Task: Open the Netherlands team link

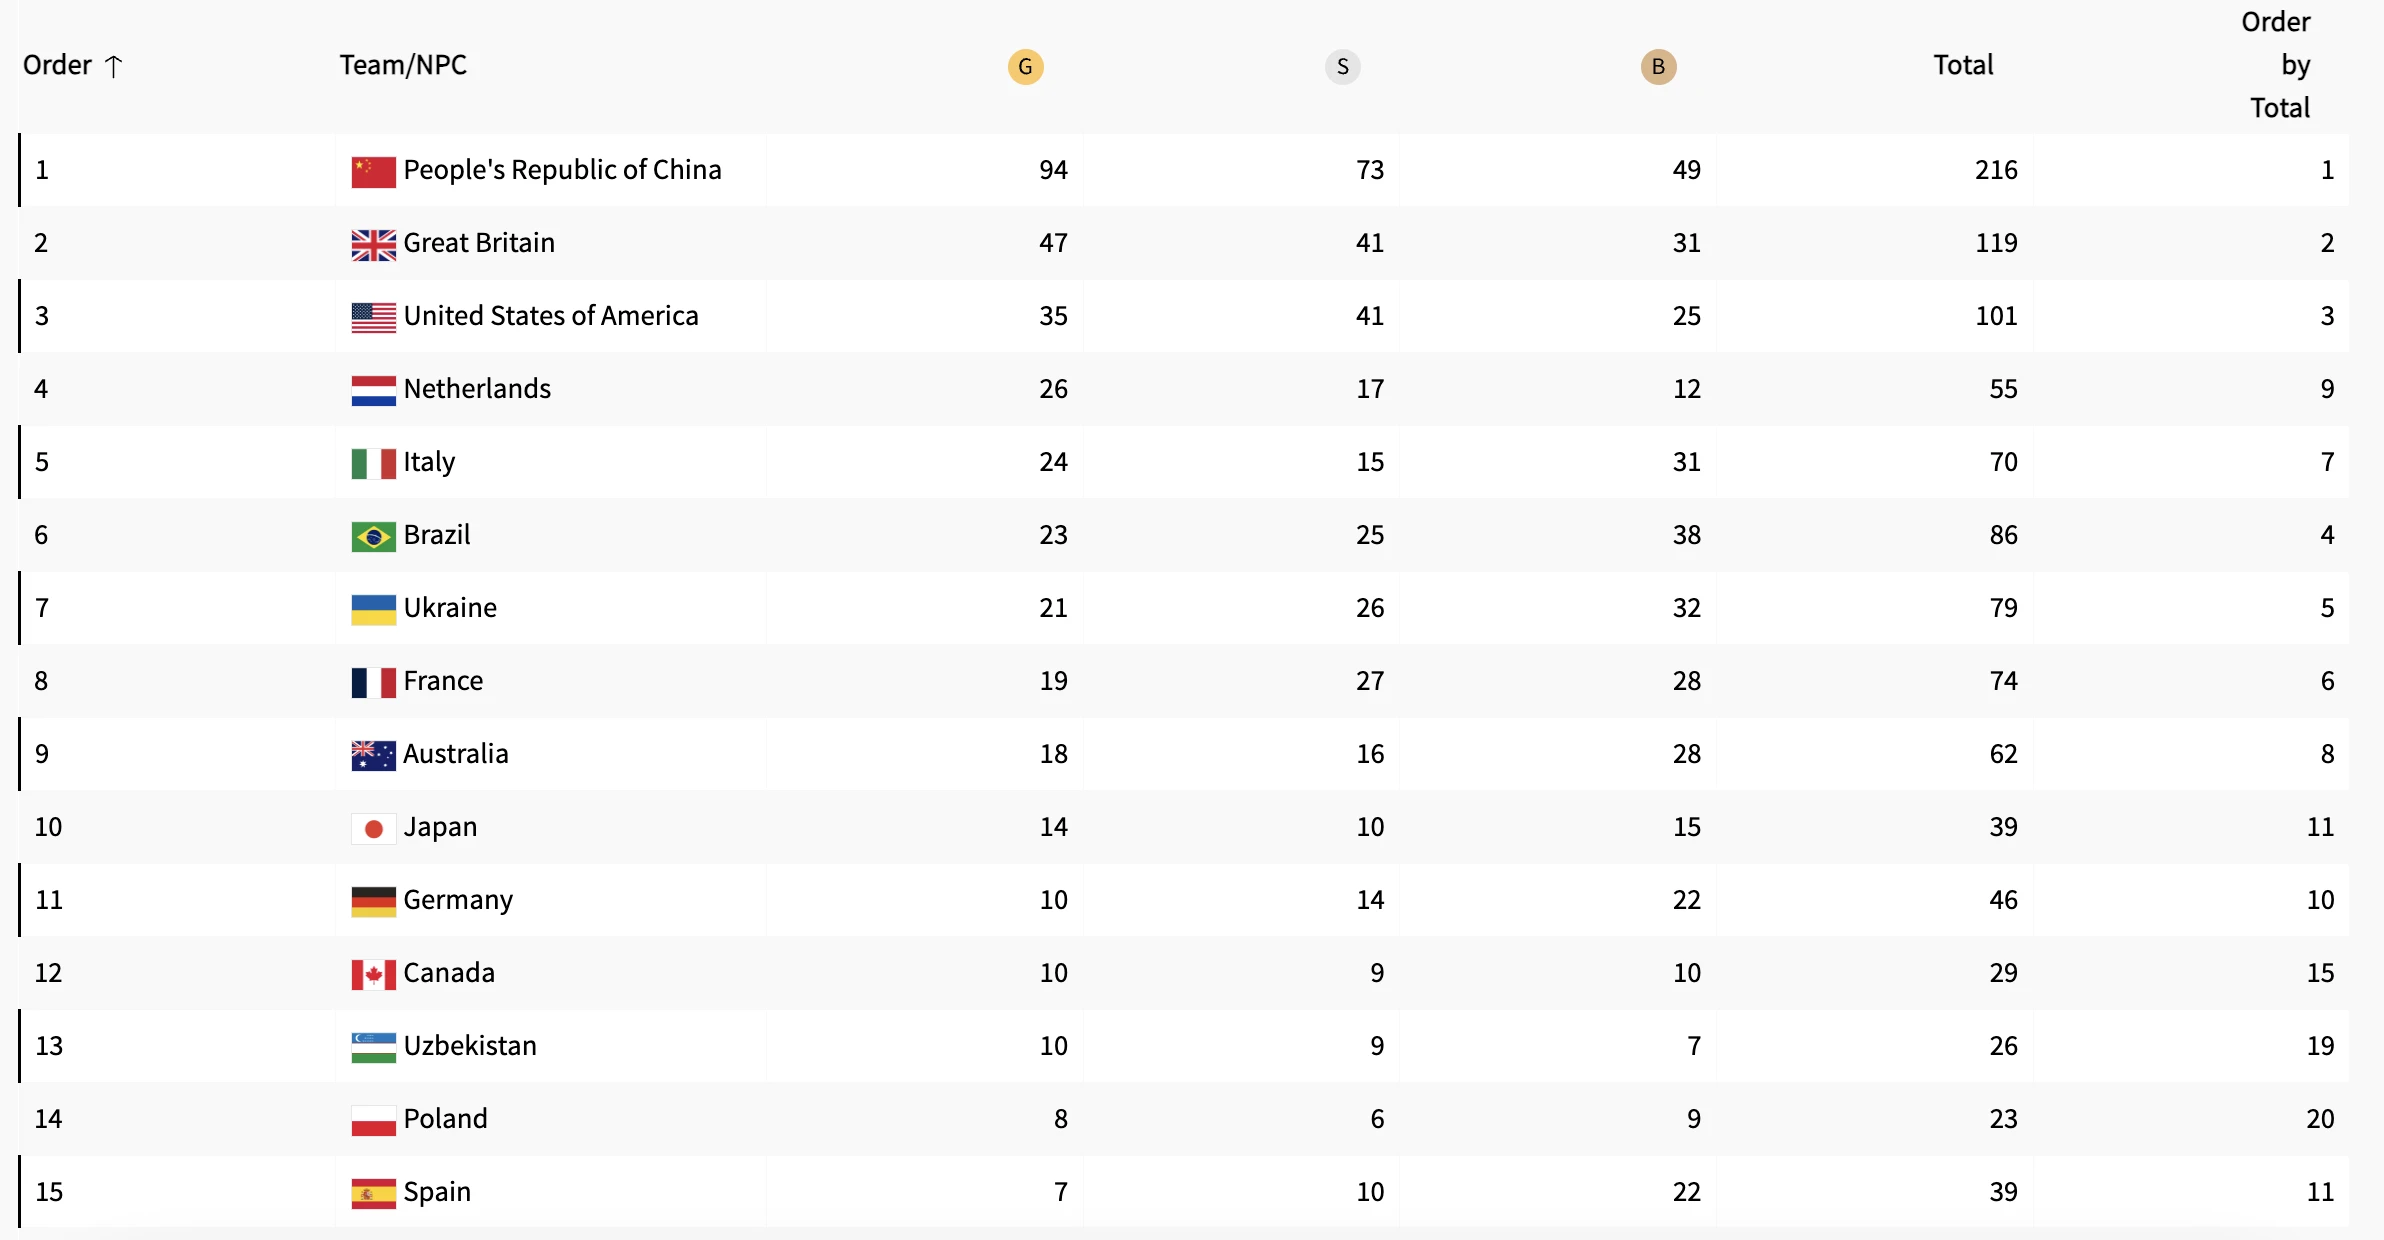Action: (x=477, y=389)
